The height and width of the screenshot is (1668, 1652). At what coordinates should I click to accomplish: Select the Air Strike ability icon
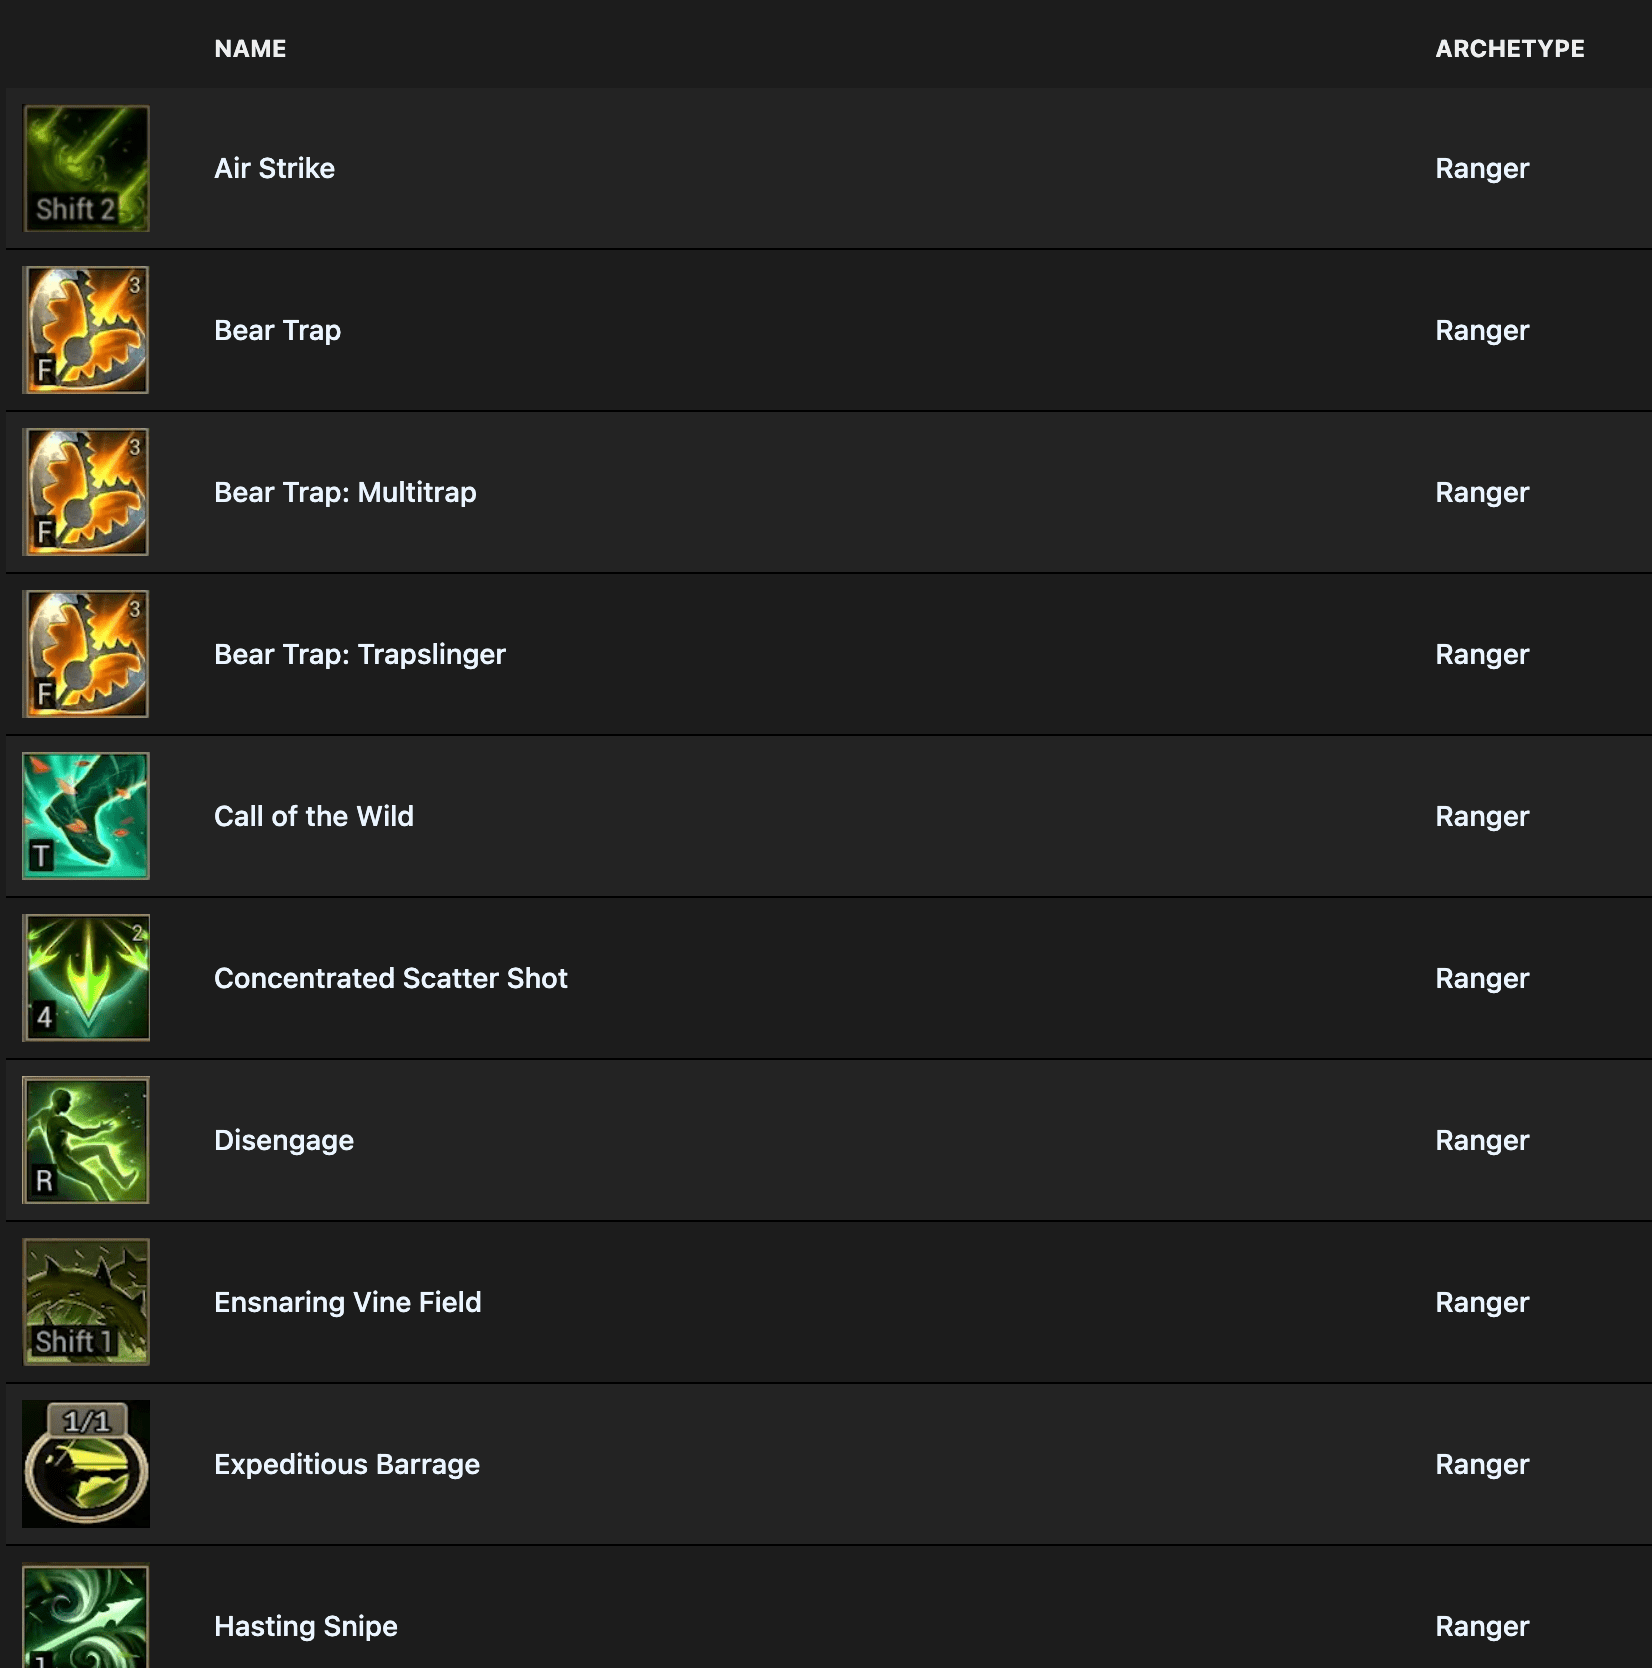click(x=85, y=167)
